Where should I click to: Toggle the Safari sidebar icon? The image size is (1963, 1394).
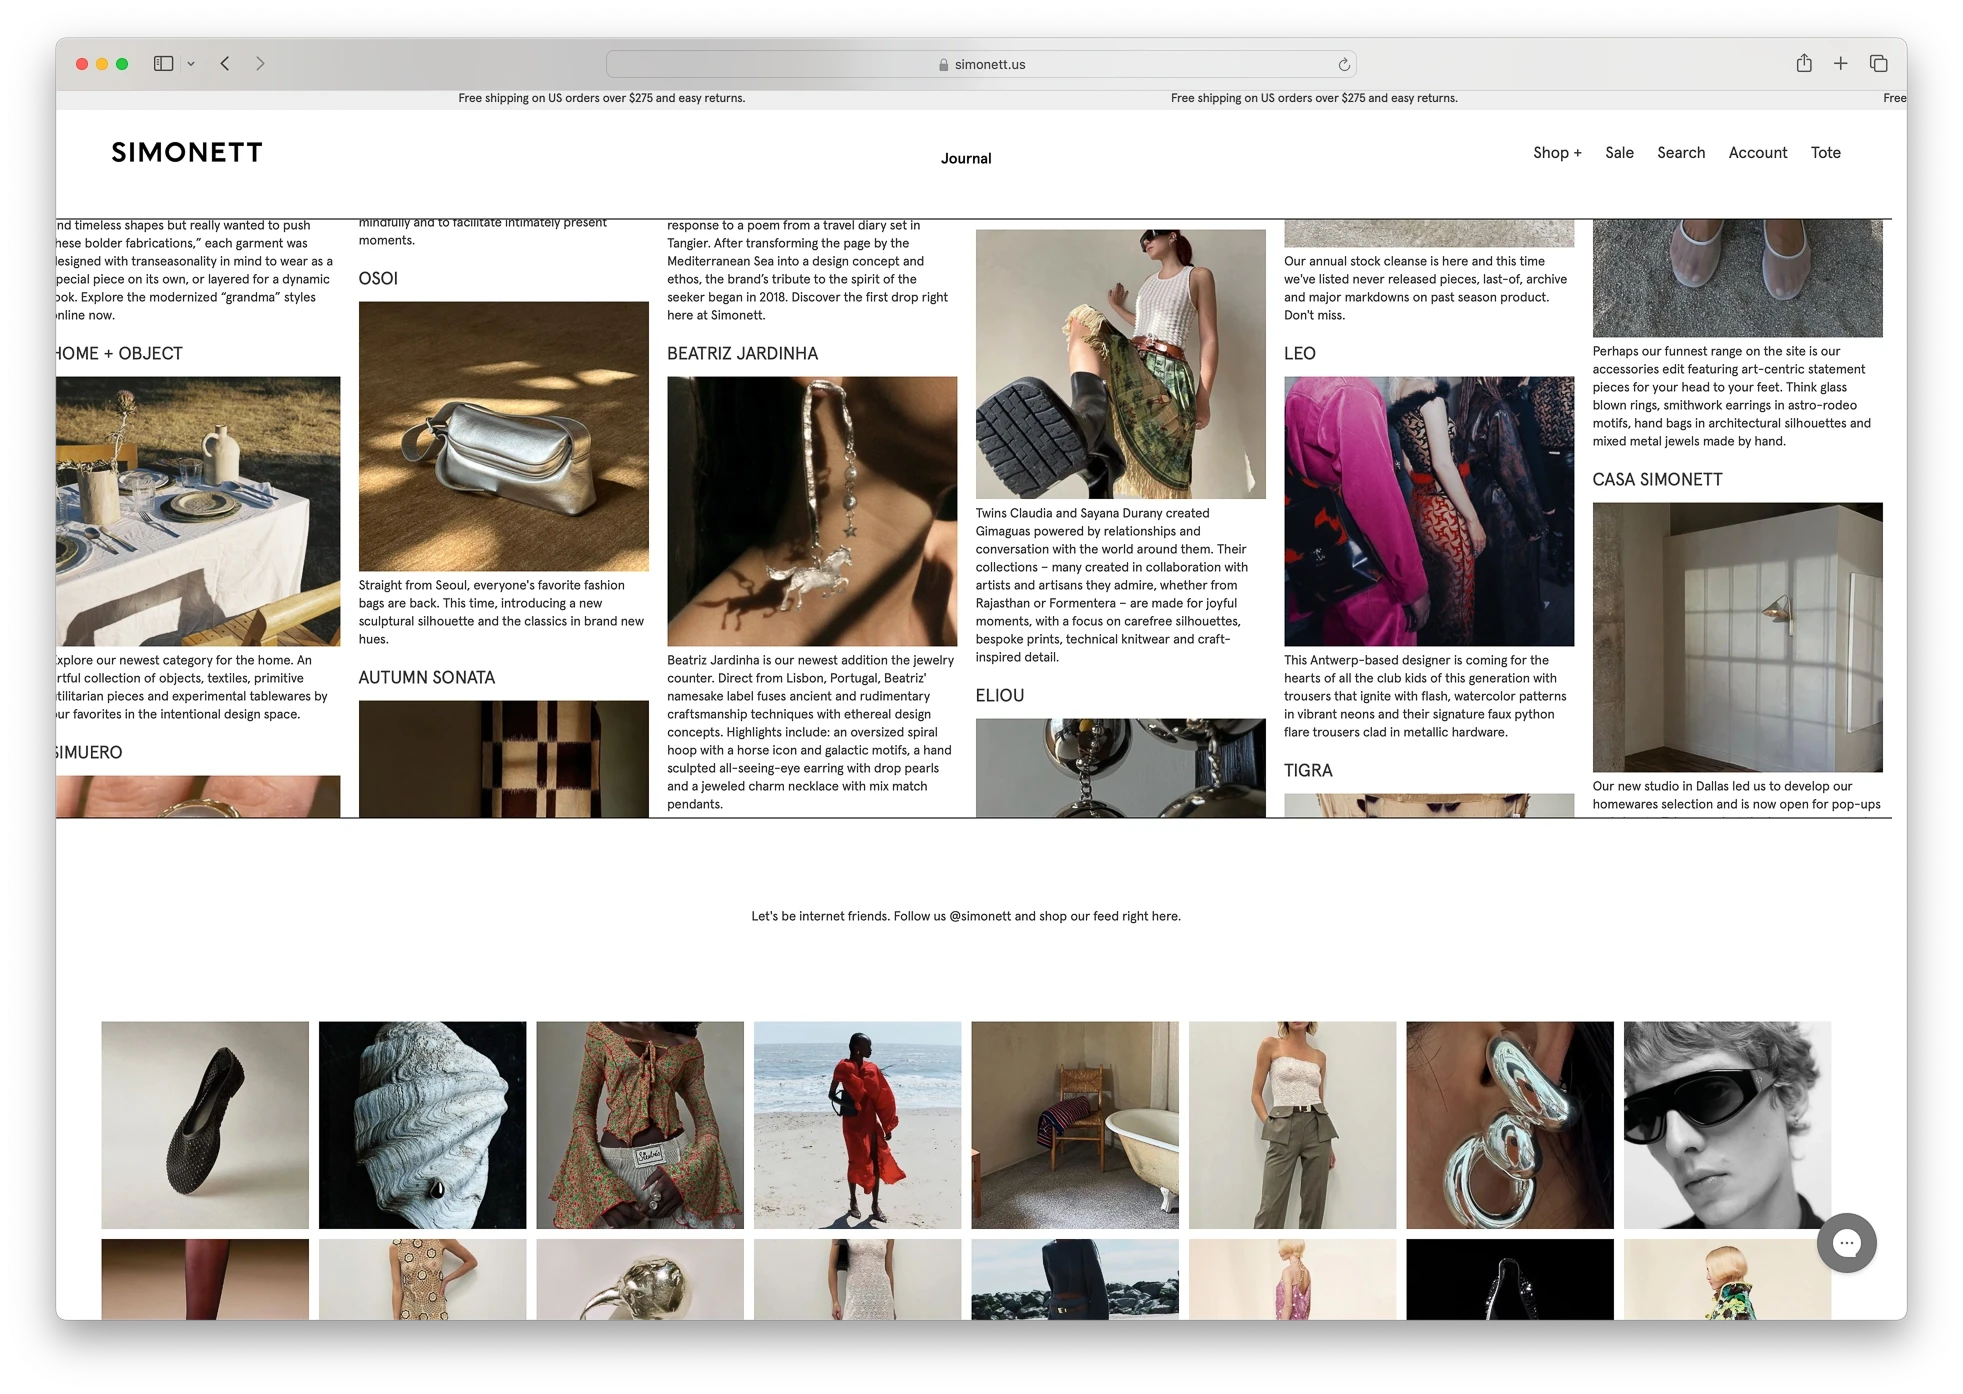[x=164, y=64]
